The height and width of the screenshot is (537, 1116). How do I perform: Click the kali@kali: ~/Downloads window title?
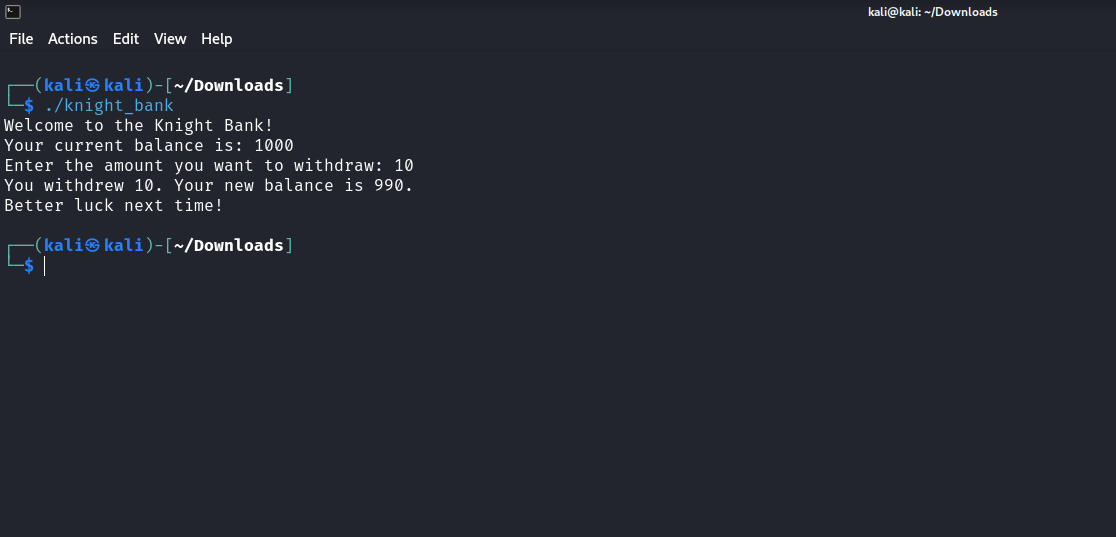[932, 12]
